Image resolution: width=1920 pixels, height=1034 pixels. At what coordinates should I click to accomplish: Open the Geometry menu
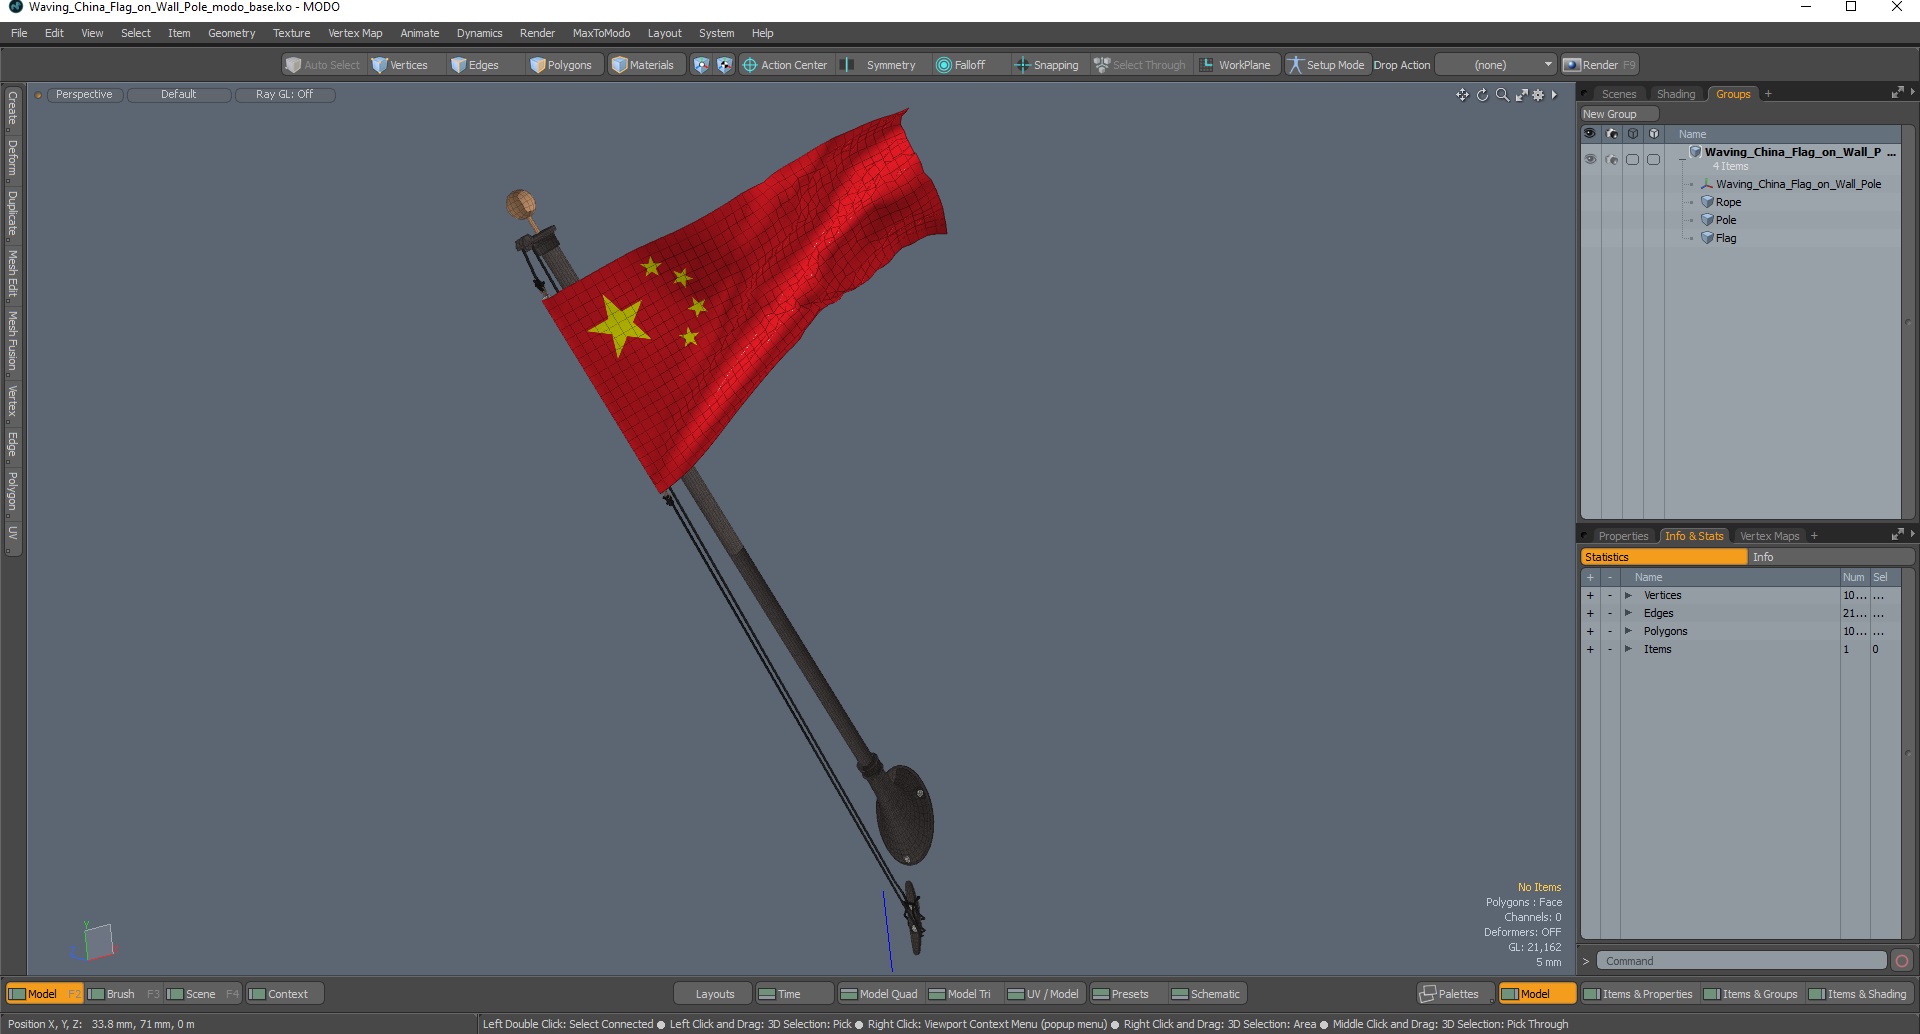tap(231, 33)
